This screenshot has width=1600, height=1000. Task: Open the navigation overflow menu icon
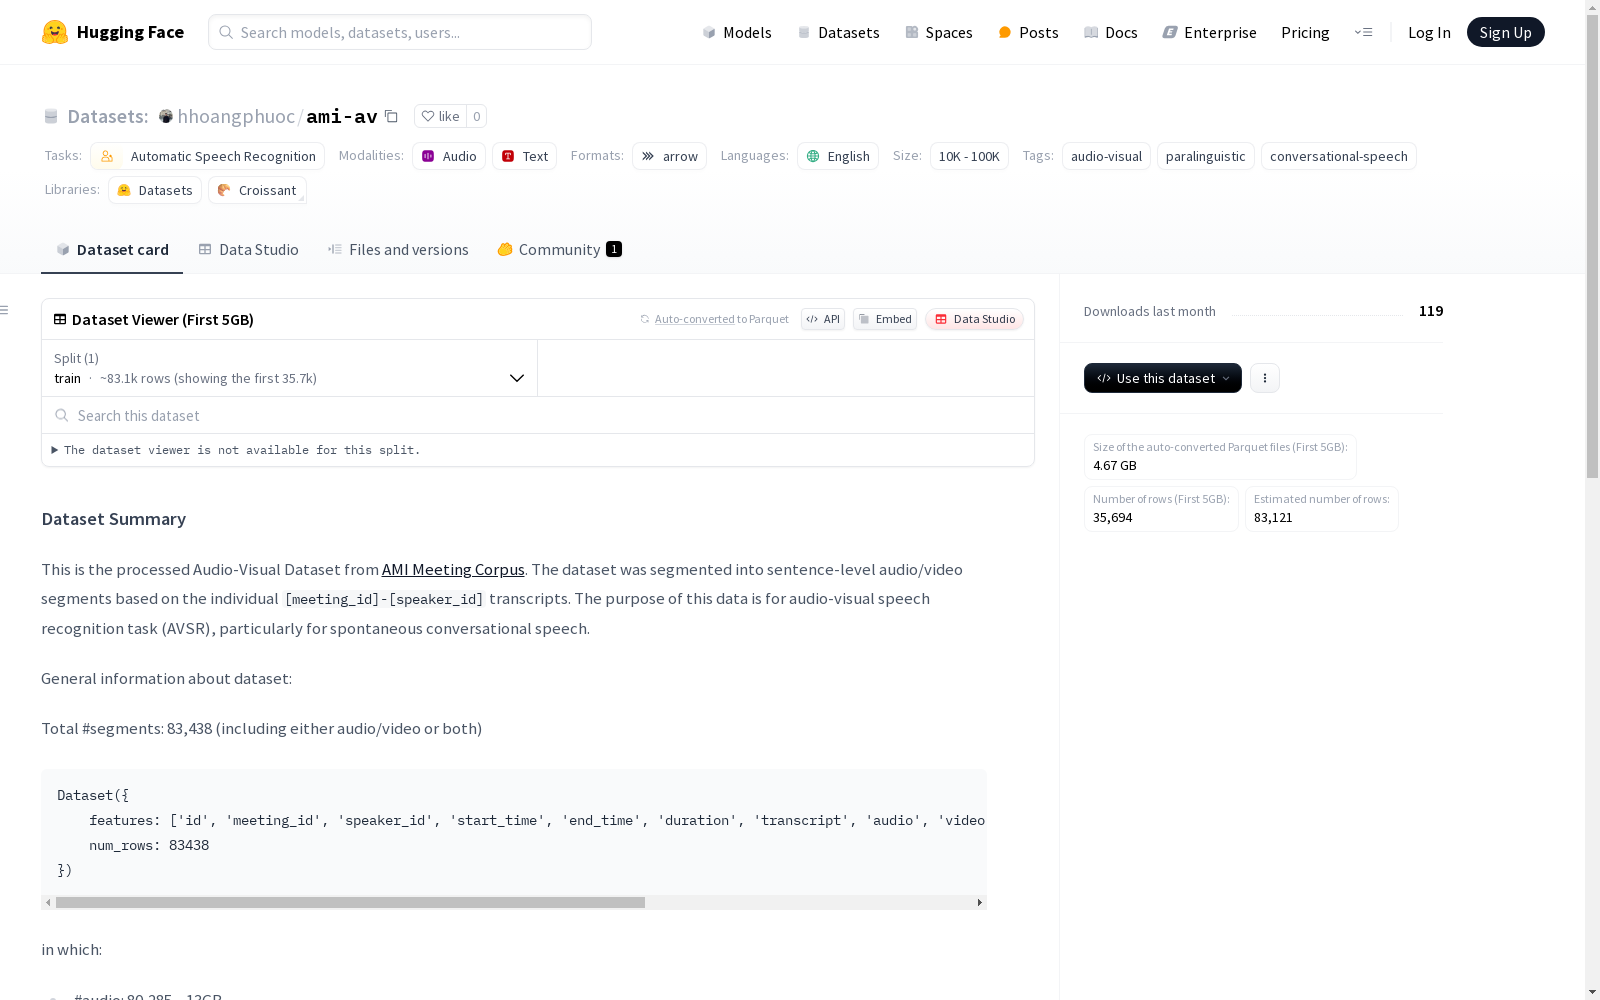[1363, 32]
